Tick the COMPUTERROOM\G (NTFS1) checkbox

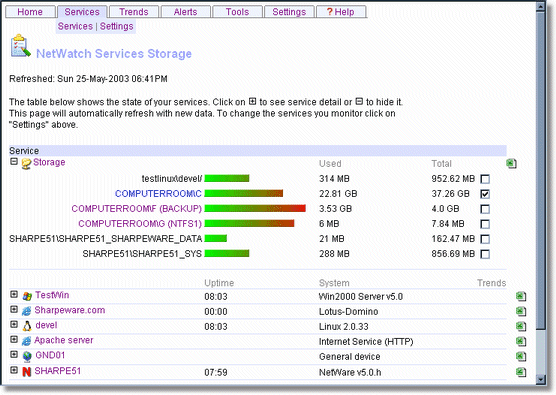pyautogui.click(x=485, y=224)
